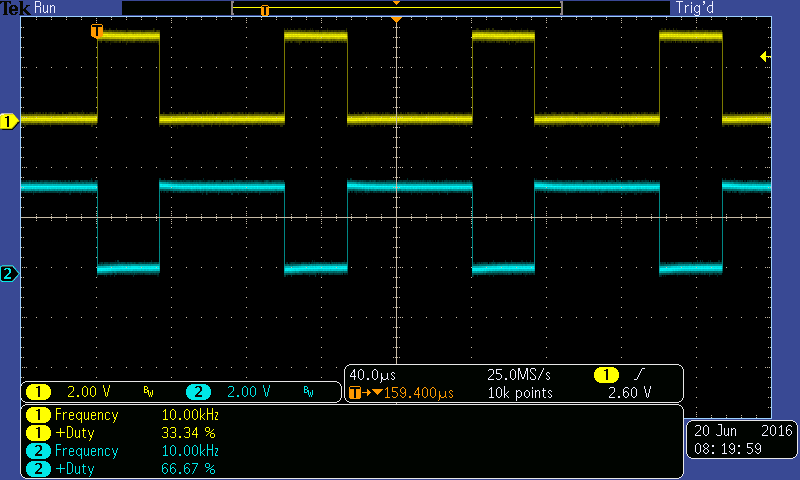The image size is (800, 480).
Task: Click the Tek logo
Action: point(15,8)
